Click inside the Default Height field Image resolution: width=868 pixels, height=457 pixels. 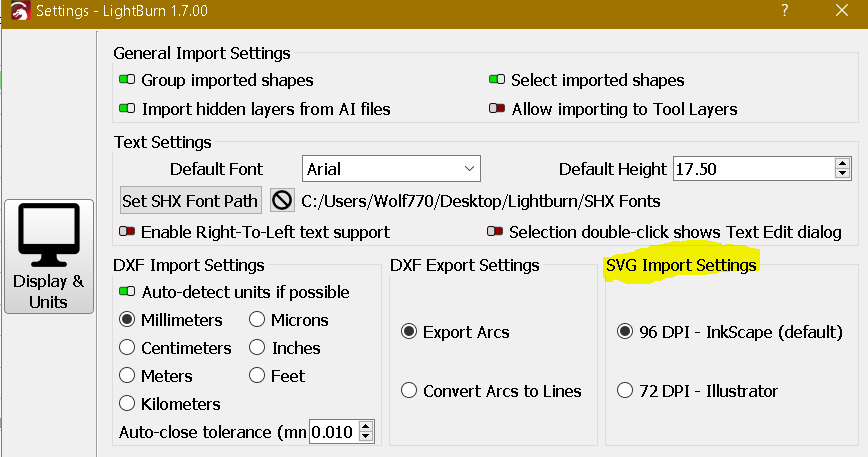(x=753, y=169)
